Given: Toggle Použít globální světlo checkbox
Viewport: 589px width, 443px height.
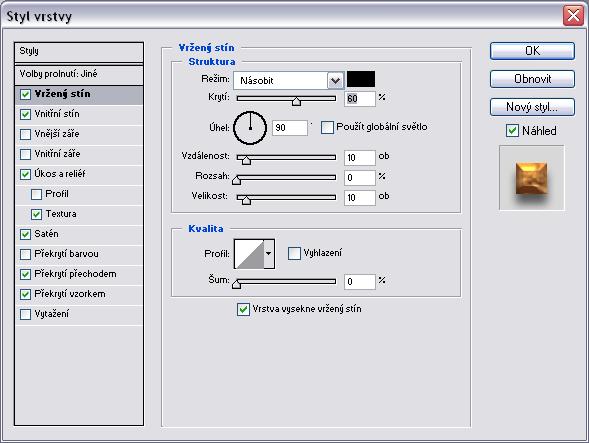Looking at the screenshot, I should [x=327, y=127].
